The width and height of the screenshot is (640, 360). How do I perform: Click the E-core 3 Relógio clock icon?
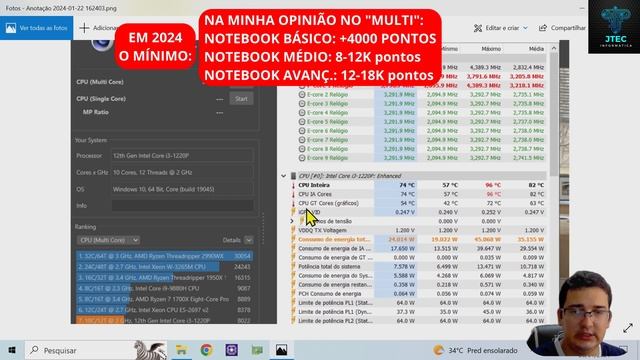(x=302, y=103)
